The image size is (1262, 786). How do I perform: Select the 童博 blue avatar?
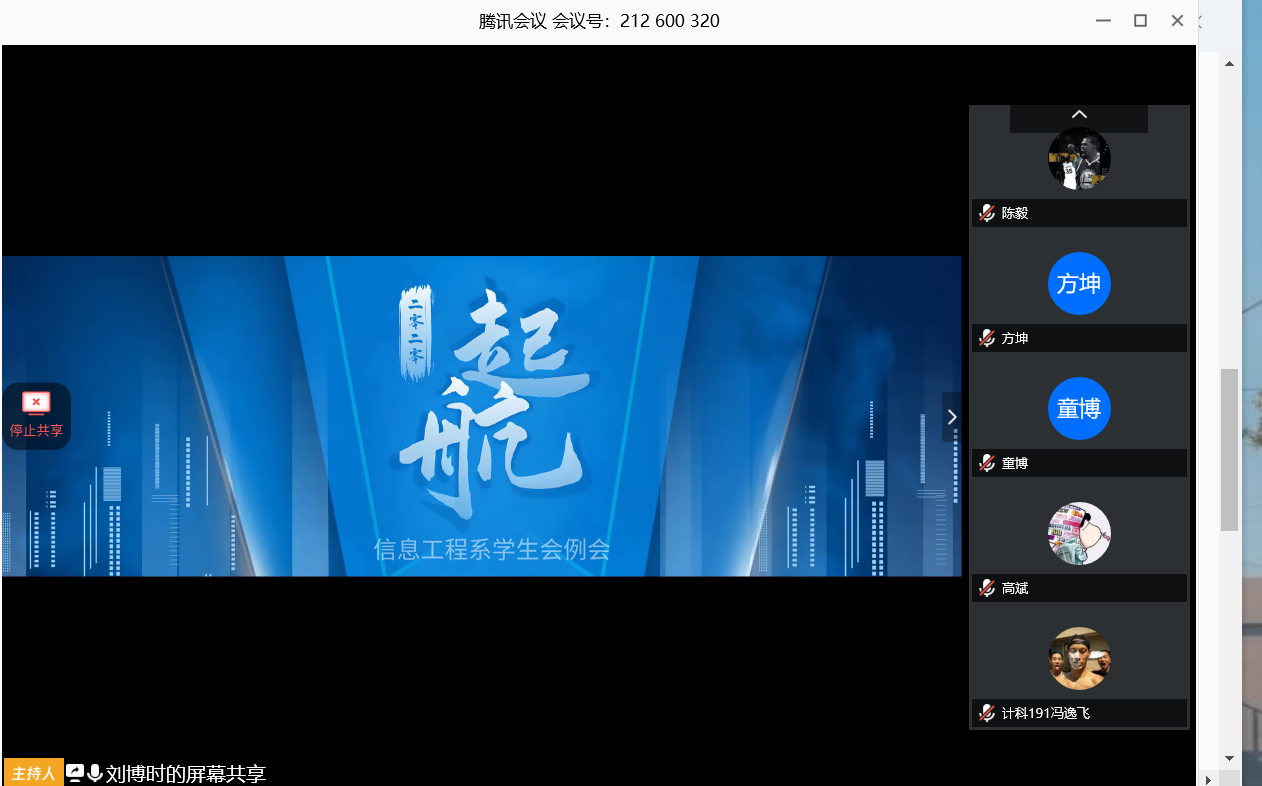[1079, 409]
